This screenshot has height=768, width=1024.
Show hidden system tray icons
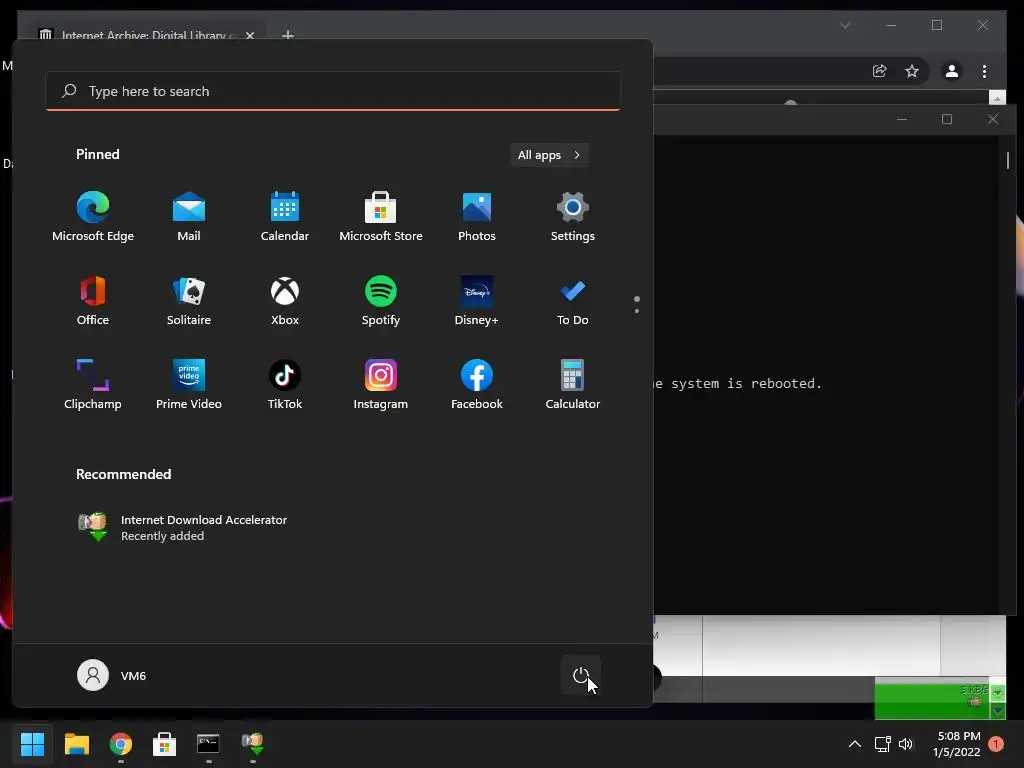point(854,744)
